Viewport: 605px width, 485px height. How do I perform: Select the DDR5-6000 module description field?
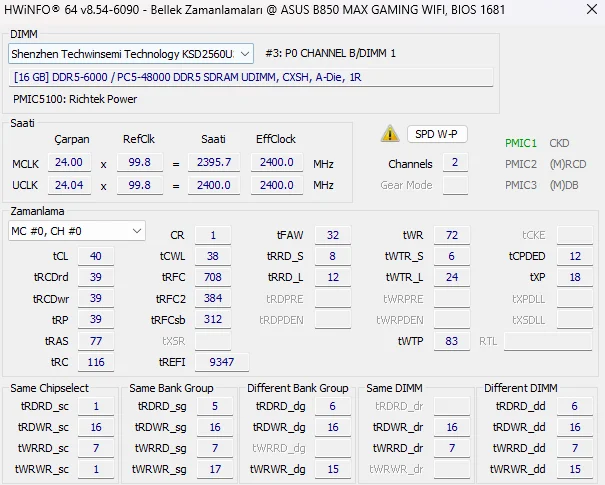[x=251, y=77]
